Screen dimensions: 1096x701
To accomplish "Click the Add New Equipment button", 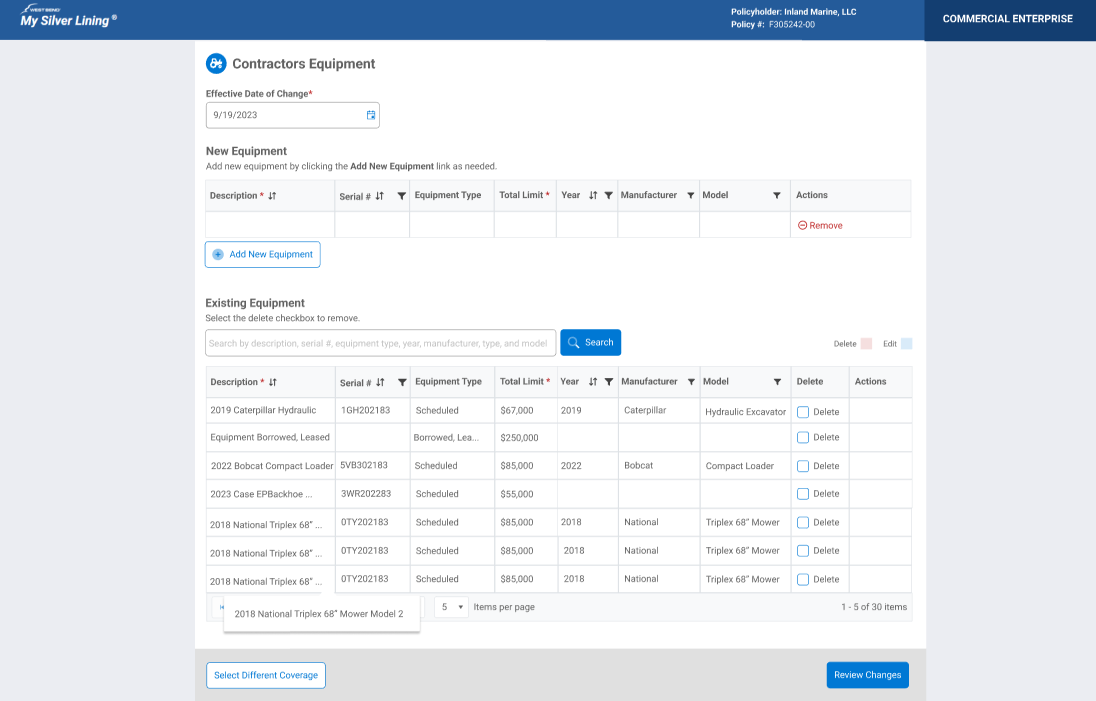I will 263,254.
